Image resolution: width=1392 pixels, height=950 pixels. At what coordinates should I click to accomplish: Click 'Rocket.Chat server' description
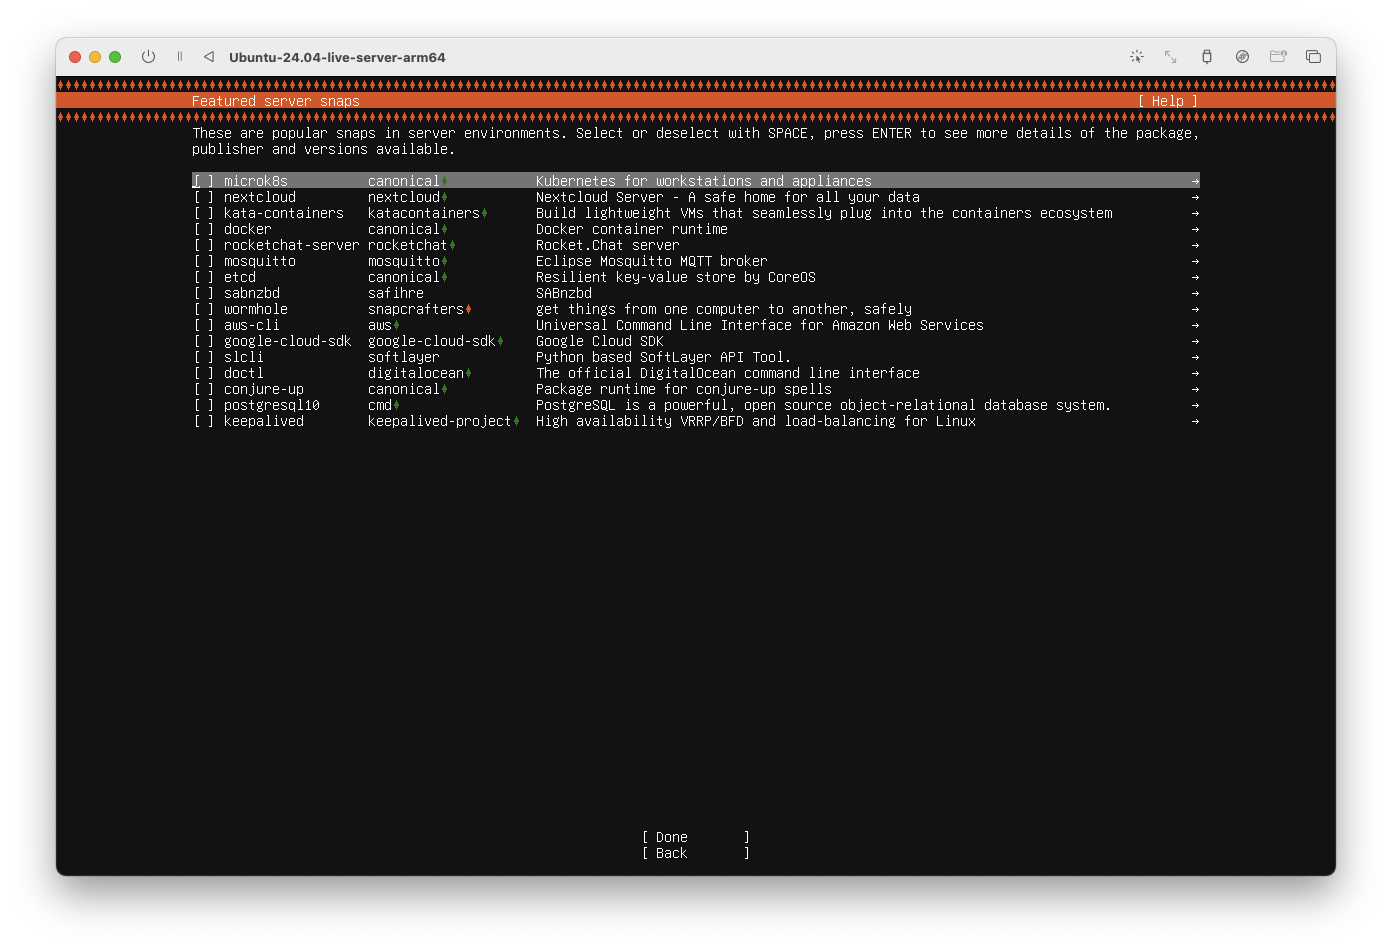[x=608, y=245]
